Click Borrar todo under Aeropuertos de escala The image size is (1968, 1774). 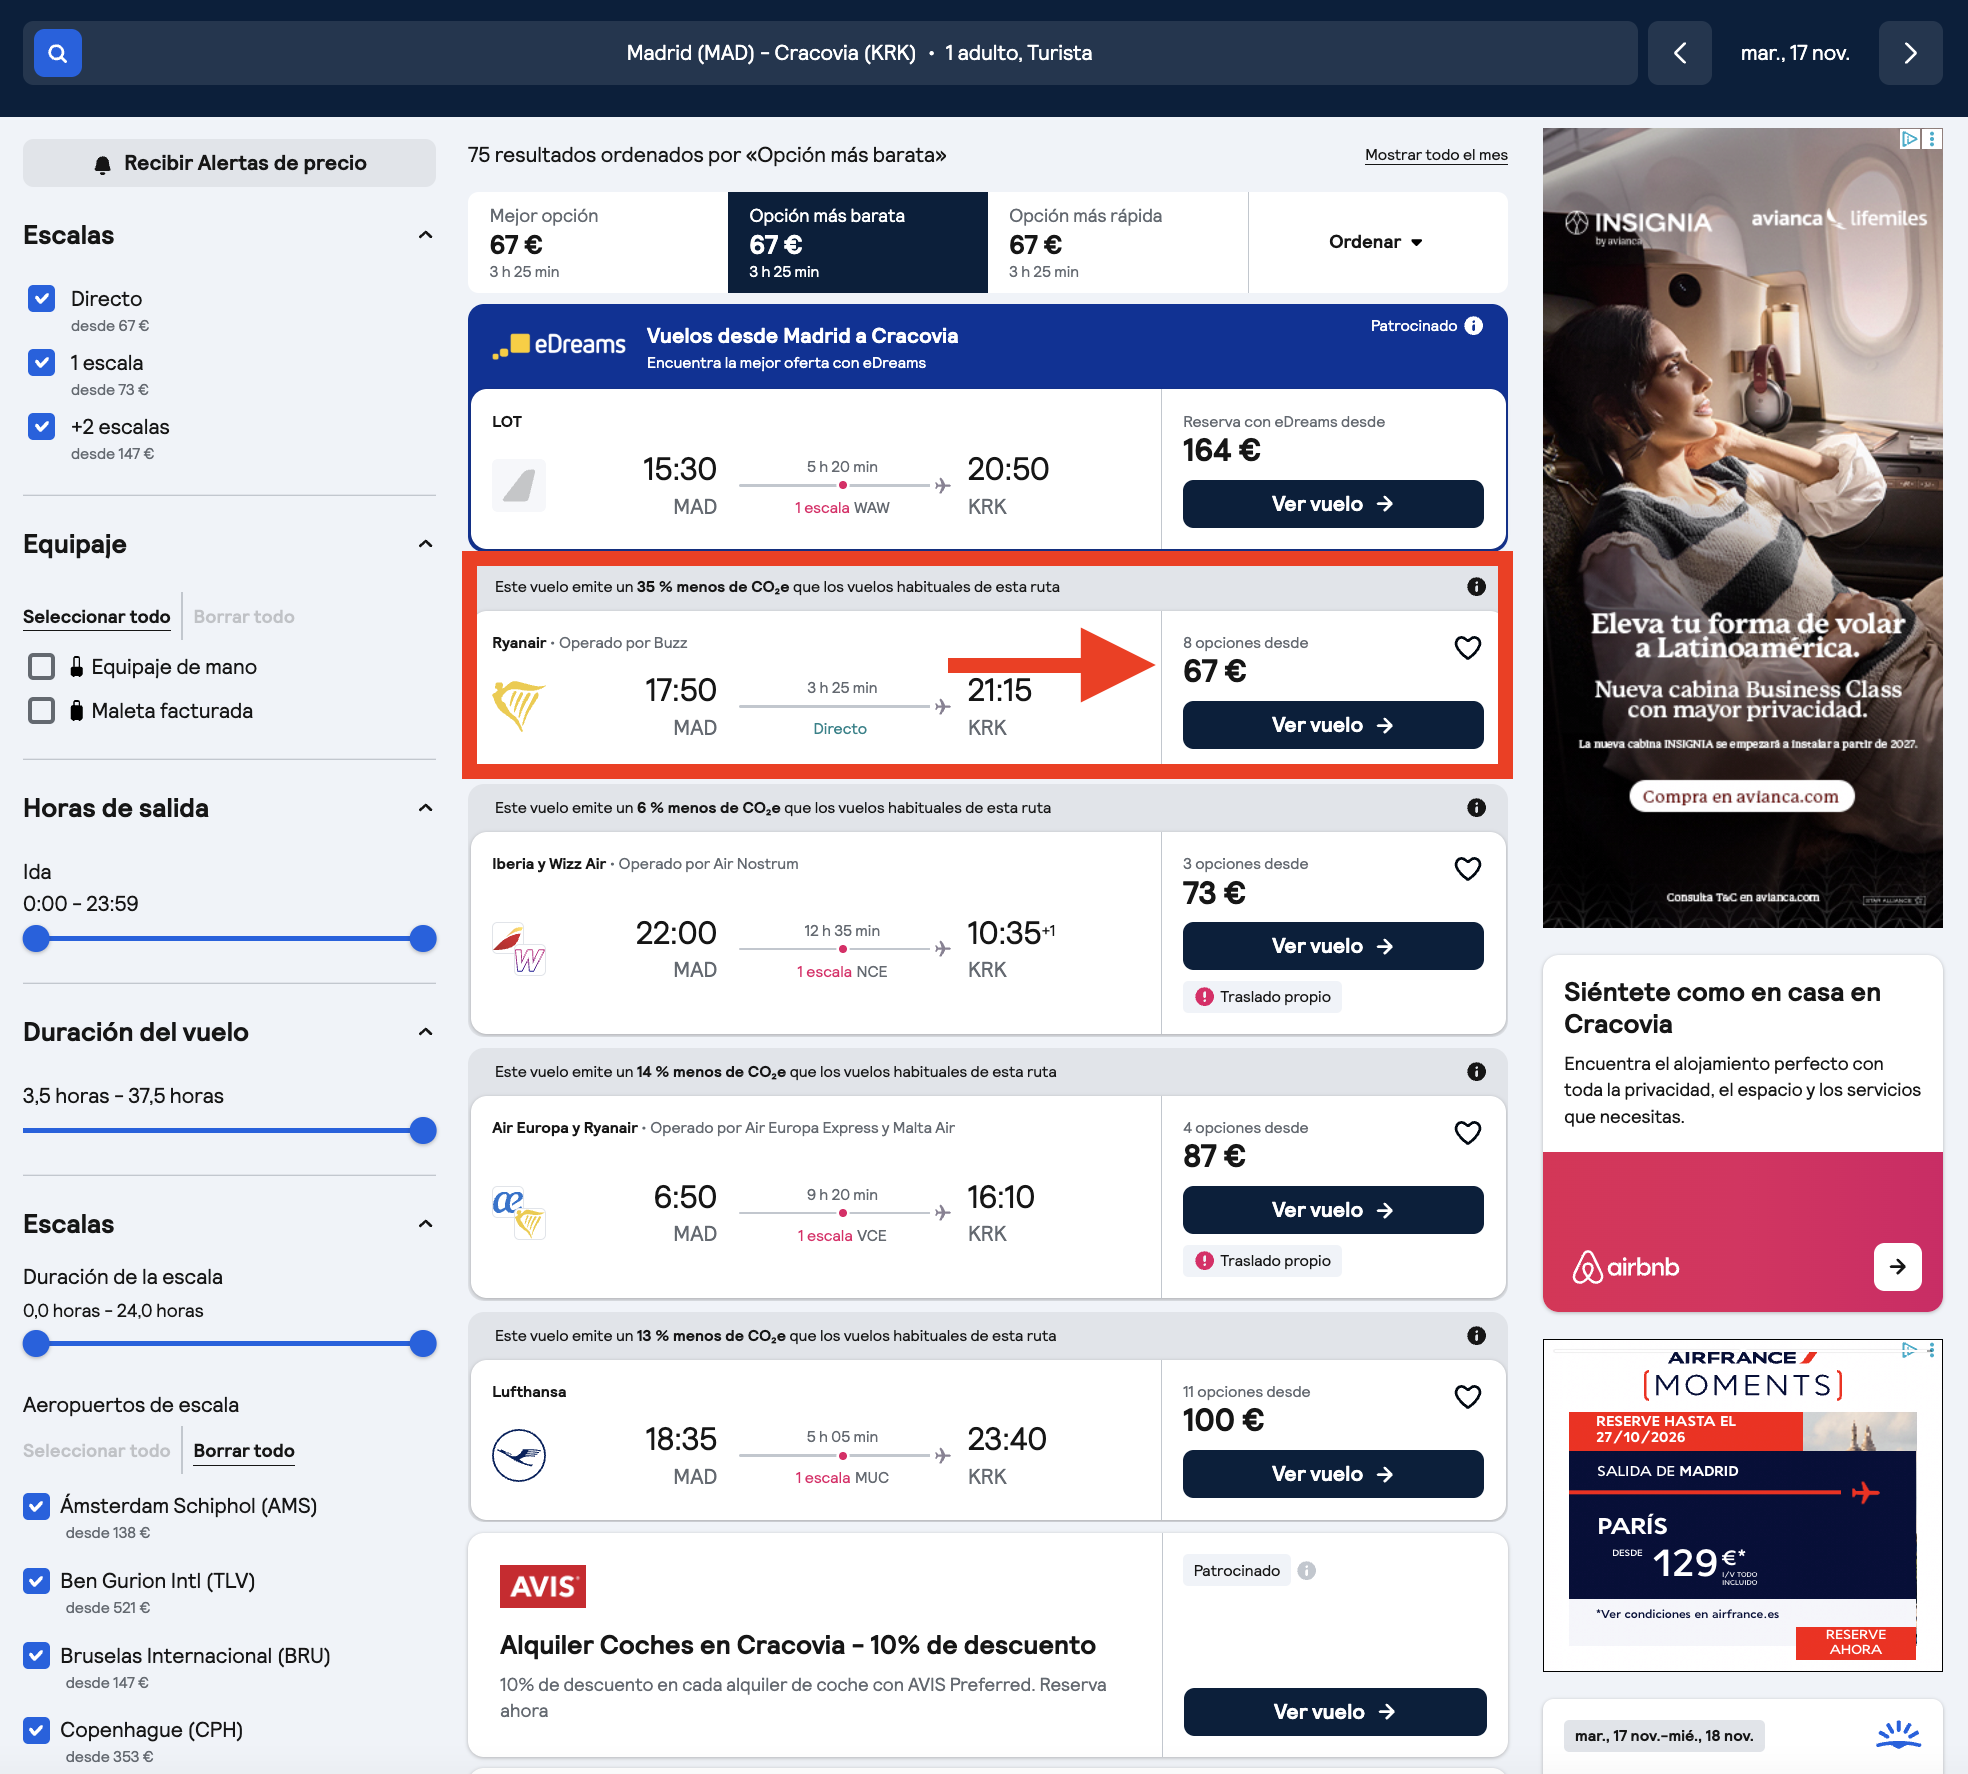pos(244,1451)
